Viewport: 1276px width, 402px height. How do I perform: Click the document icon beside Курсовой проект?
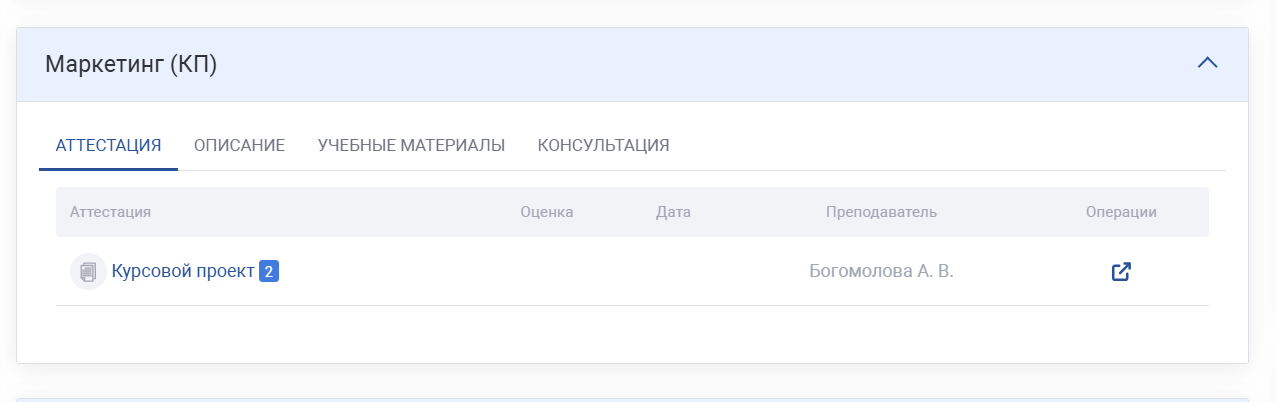coord(88,271)
